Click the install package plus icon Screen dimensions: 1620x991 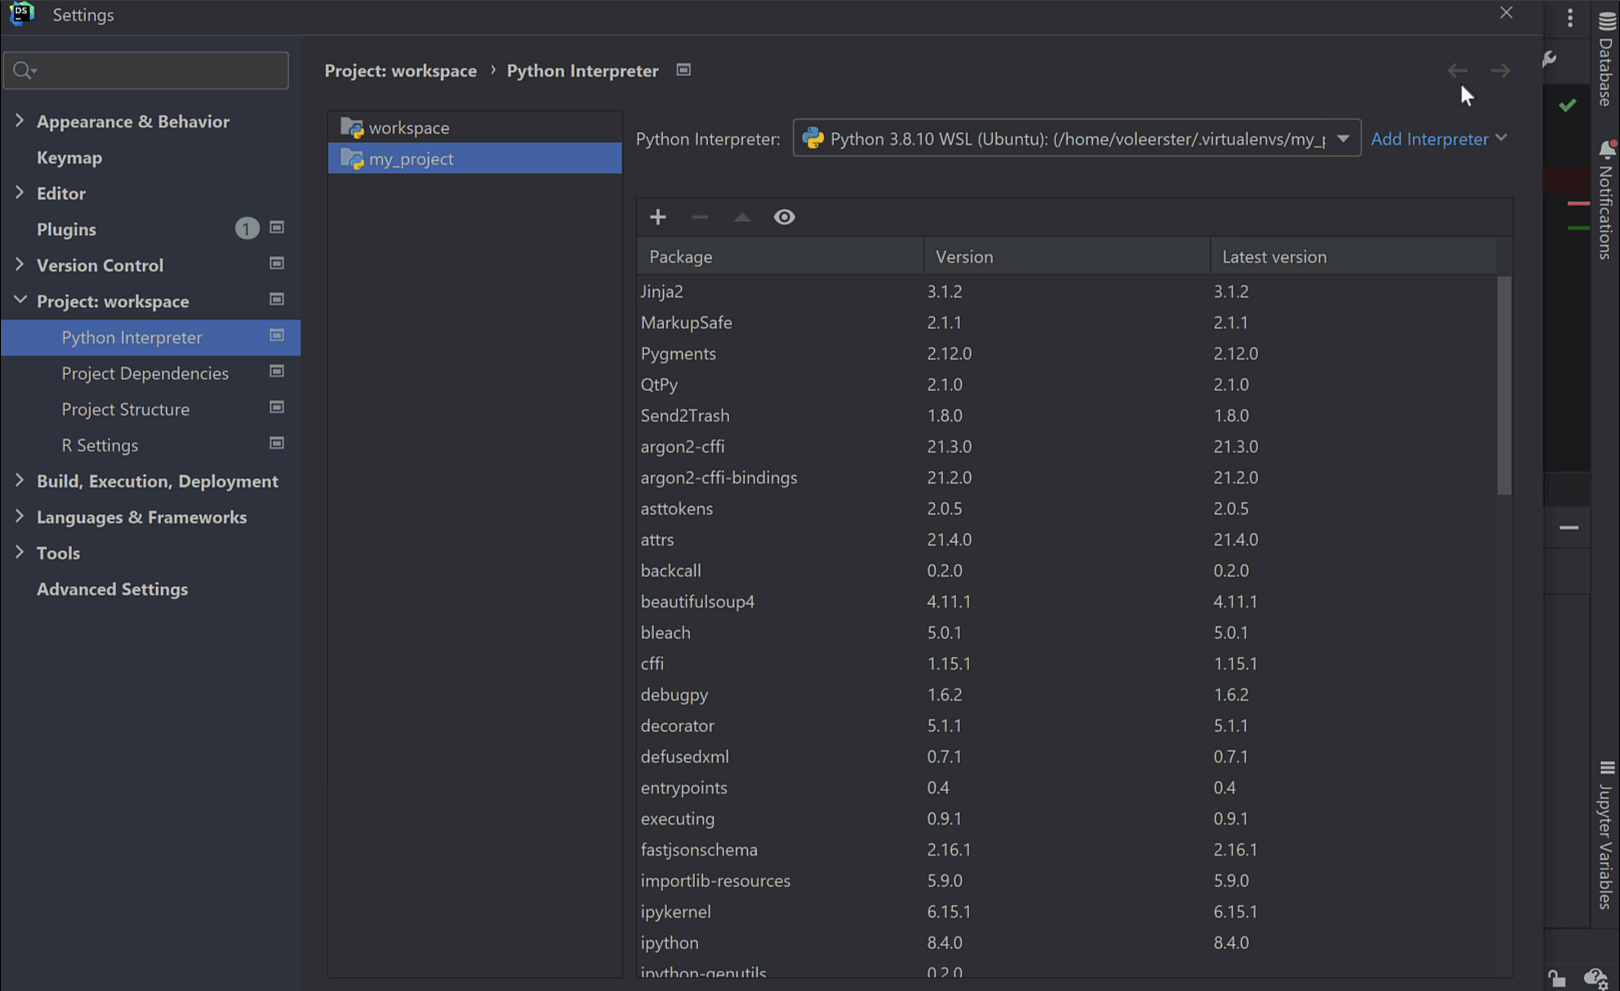coord(658,217)
